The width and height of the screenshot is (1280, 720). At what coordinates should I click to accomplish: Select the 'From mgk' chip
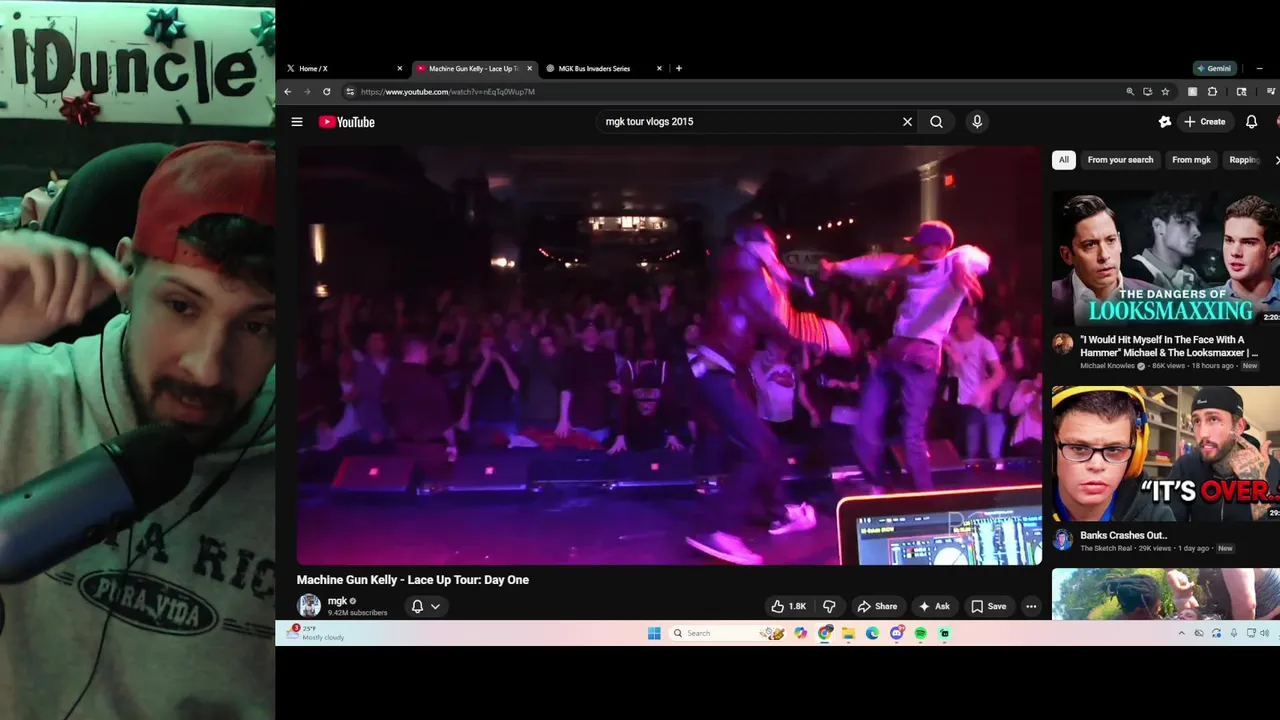click(x=1191, y=160)
